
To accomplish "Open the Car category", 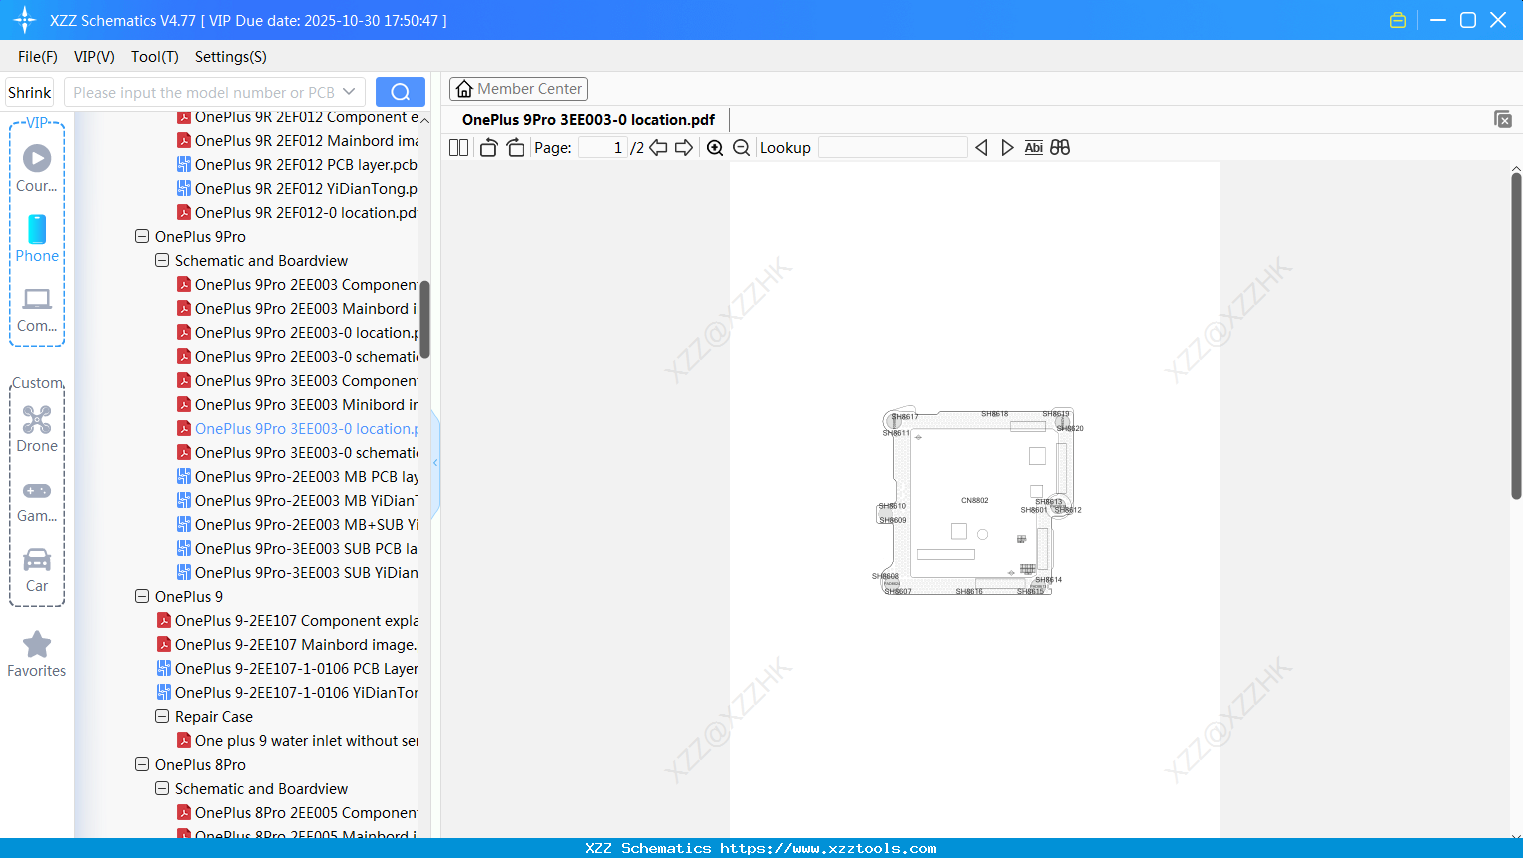I will tap(37, 570).
